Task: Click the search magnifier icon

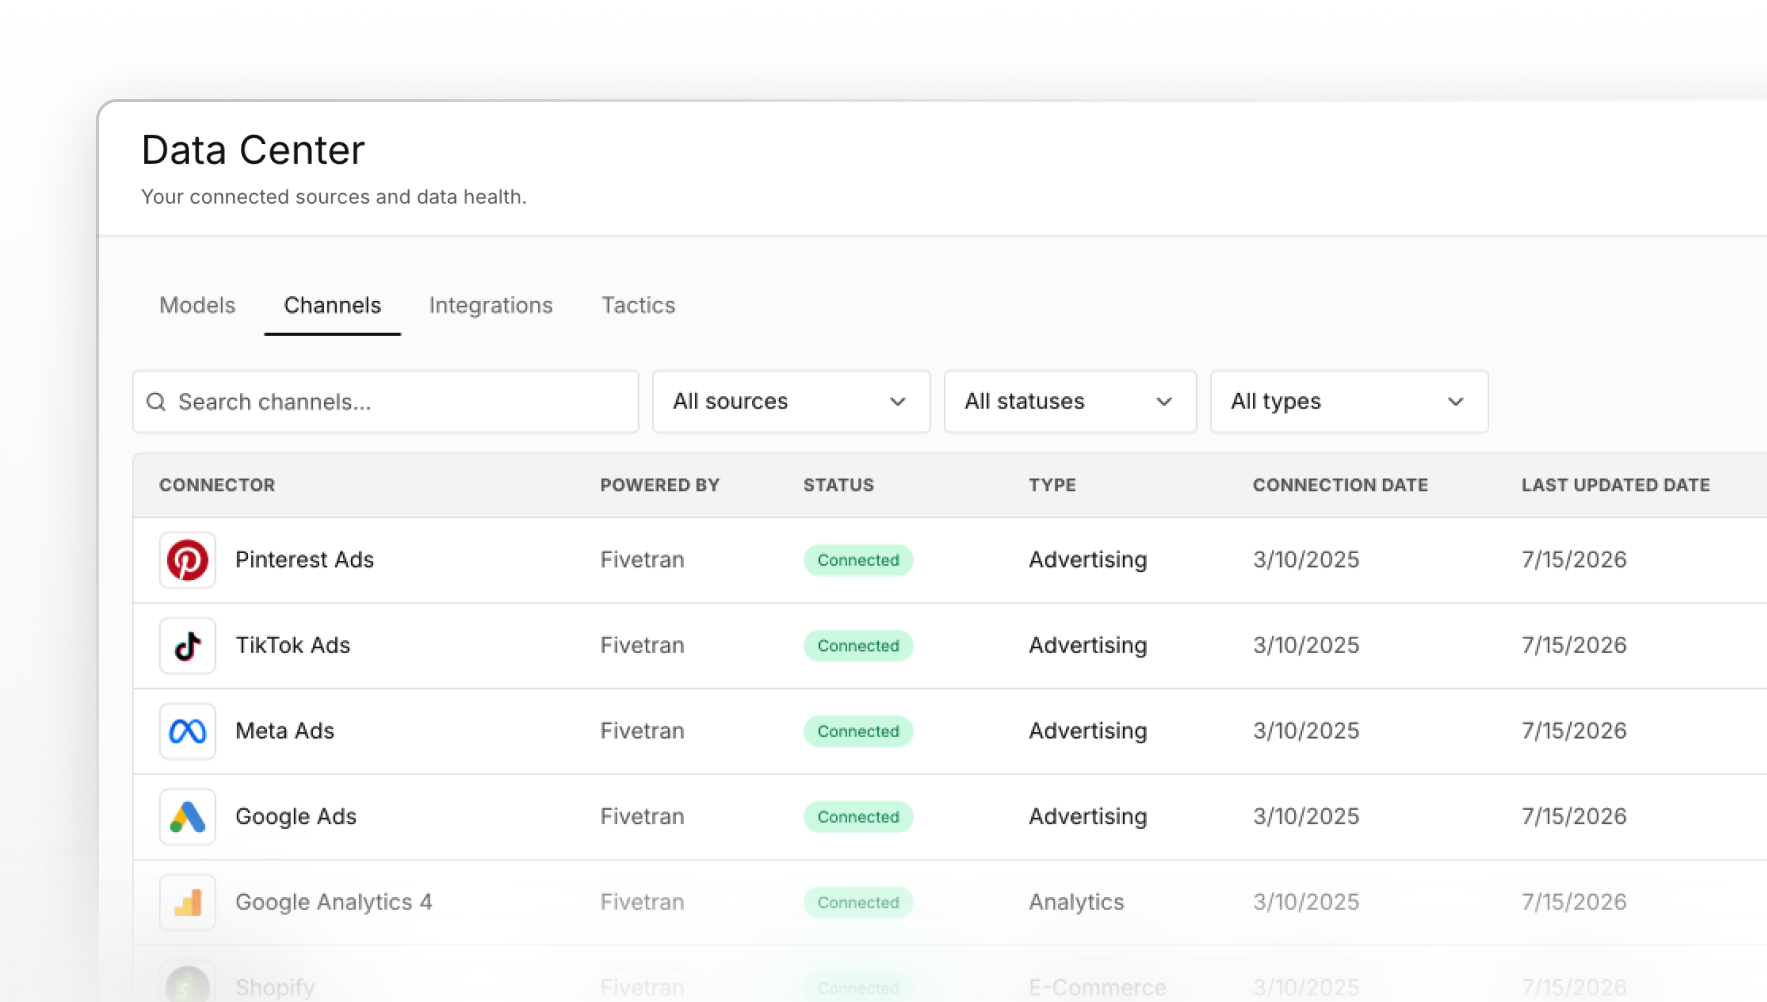Action: 156,402
